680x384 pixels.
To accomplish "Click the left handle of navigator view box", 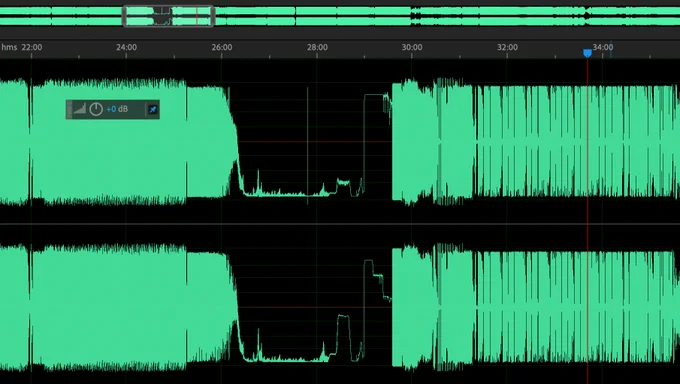I will click(x=124, y=16).
